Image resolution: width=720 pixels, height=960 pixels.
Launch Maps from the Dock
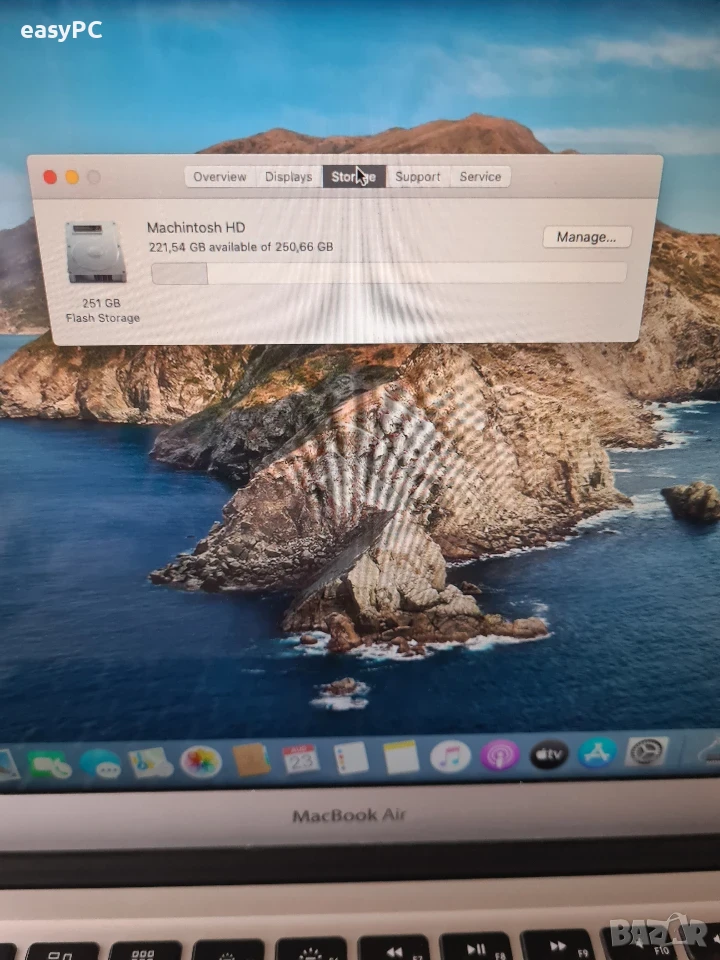pyautogui.click(x=150, y=763)
